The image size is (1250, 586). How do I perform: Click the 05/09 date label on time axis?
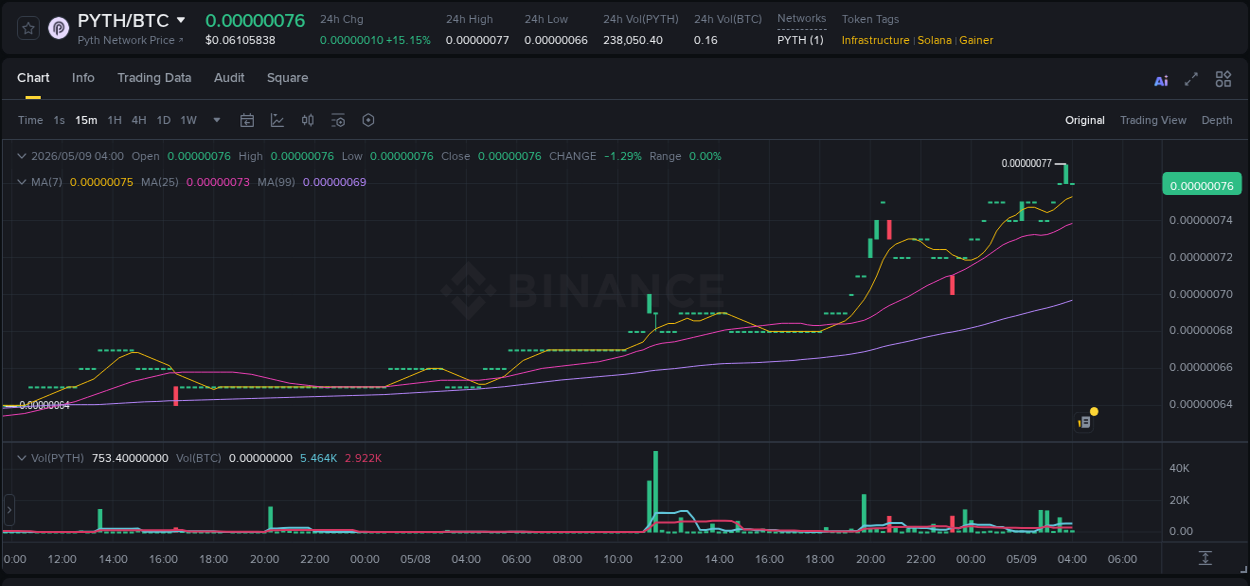(1021, 559)
